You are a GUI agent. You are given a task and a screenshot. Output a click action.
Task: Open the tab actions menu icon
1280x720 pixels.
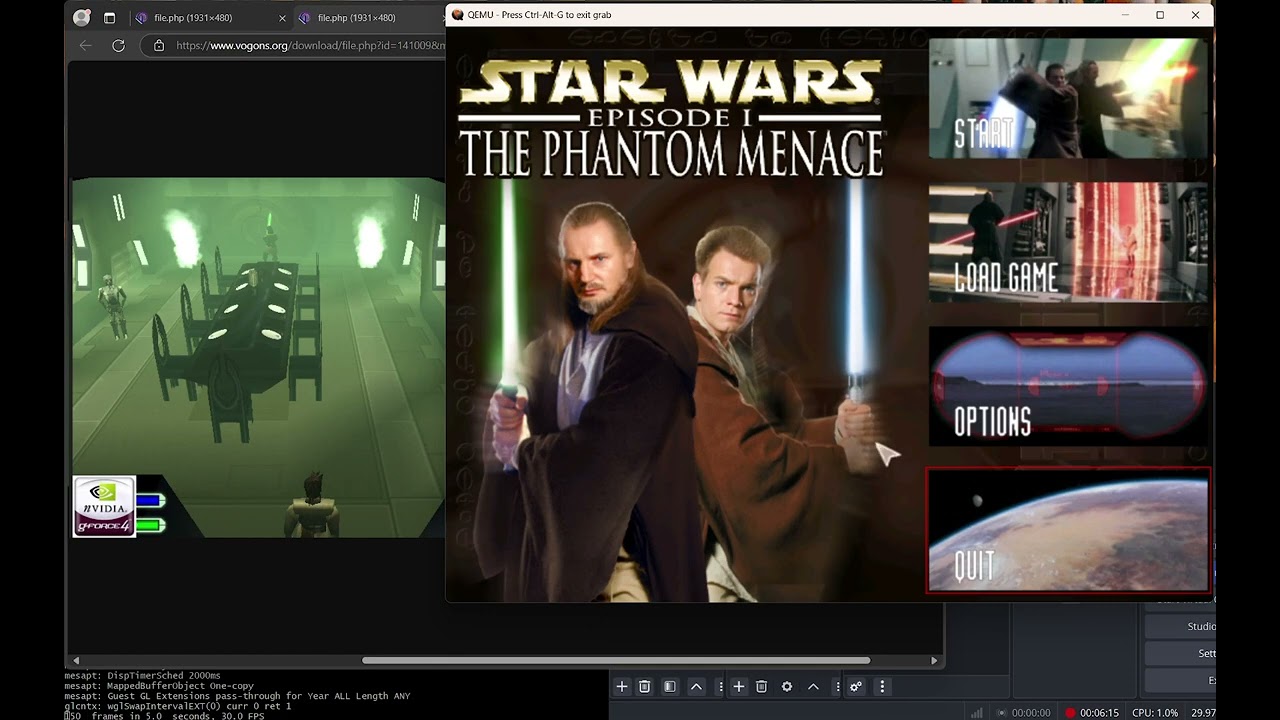coord(110,17)
